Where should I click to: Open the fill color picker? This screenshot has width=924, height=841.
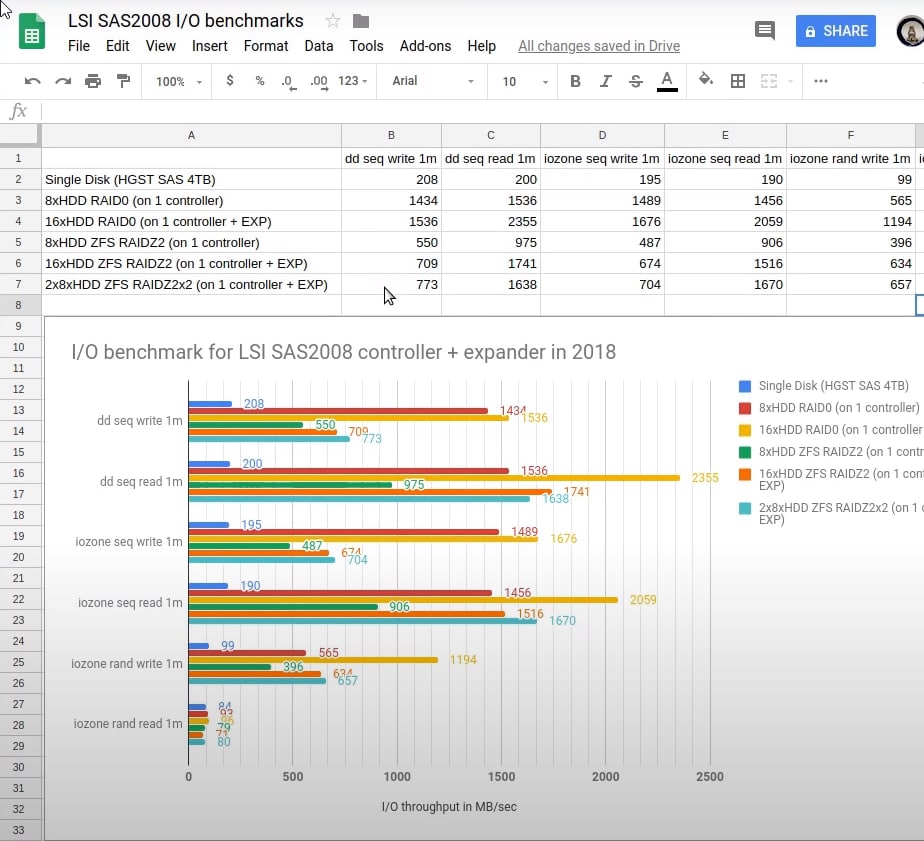[x=705, y=80]
